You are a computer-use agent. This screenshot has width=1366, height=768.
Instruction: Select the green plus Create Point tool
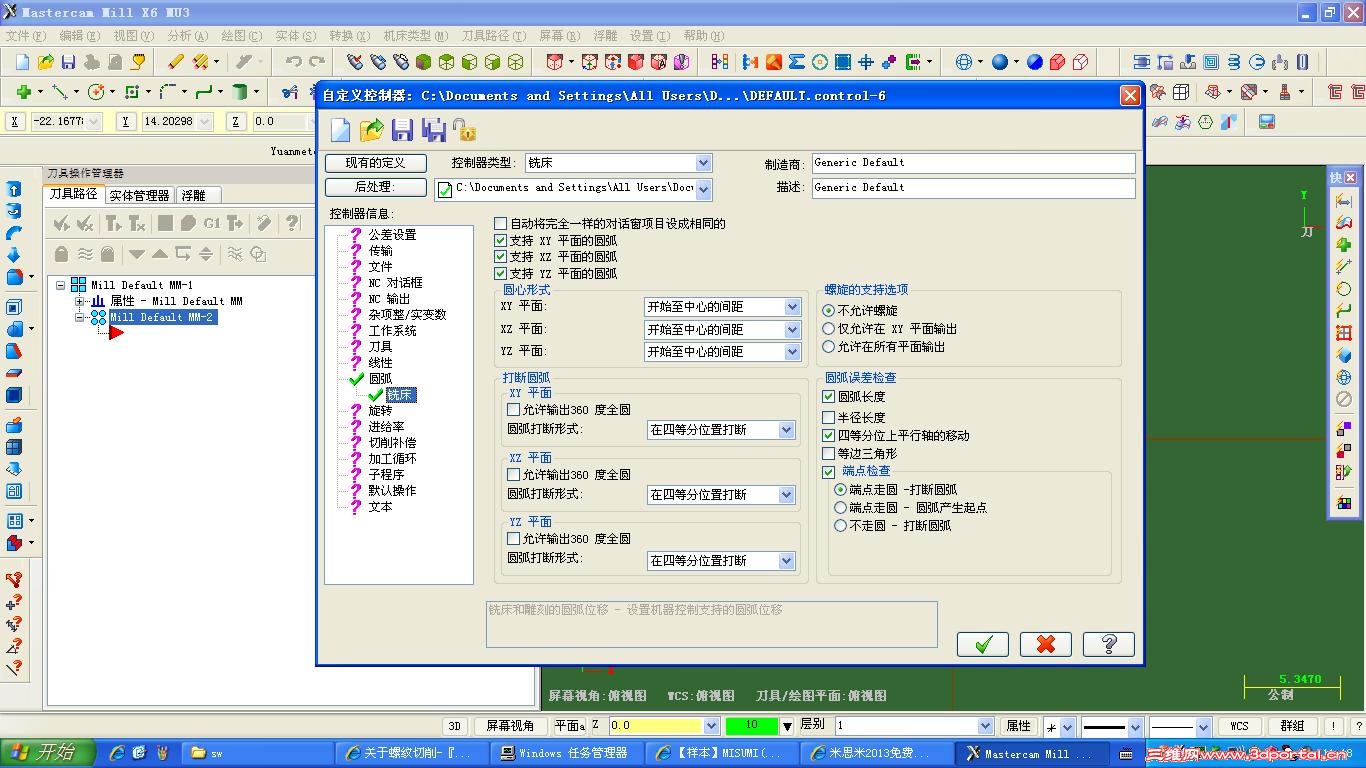pyautogui.click(x=23, y=92)
